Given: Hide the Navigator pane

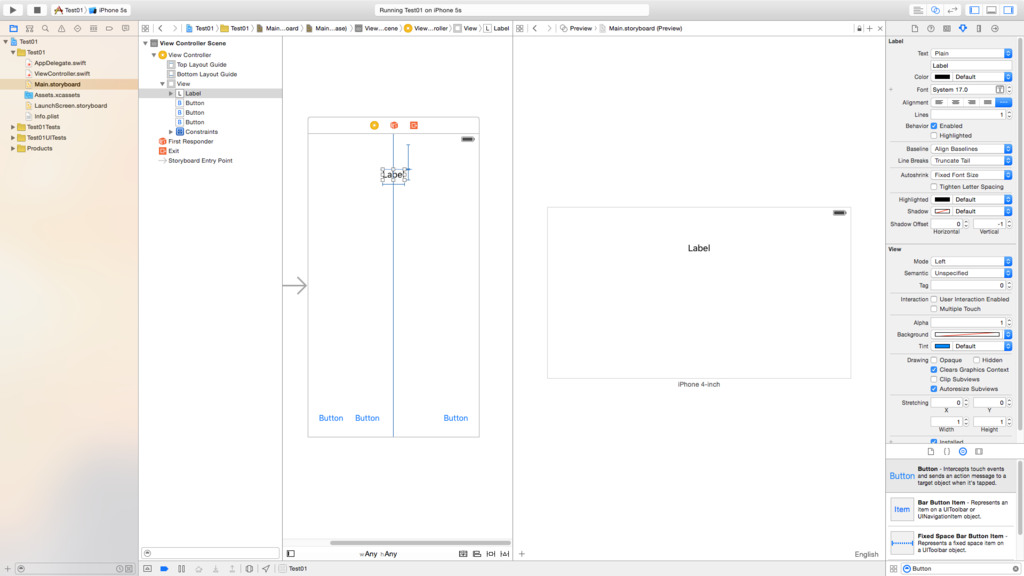Looking at the screenshot, I should (974, 10).
